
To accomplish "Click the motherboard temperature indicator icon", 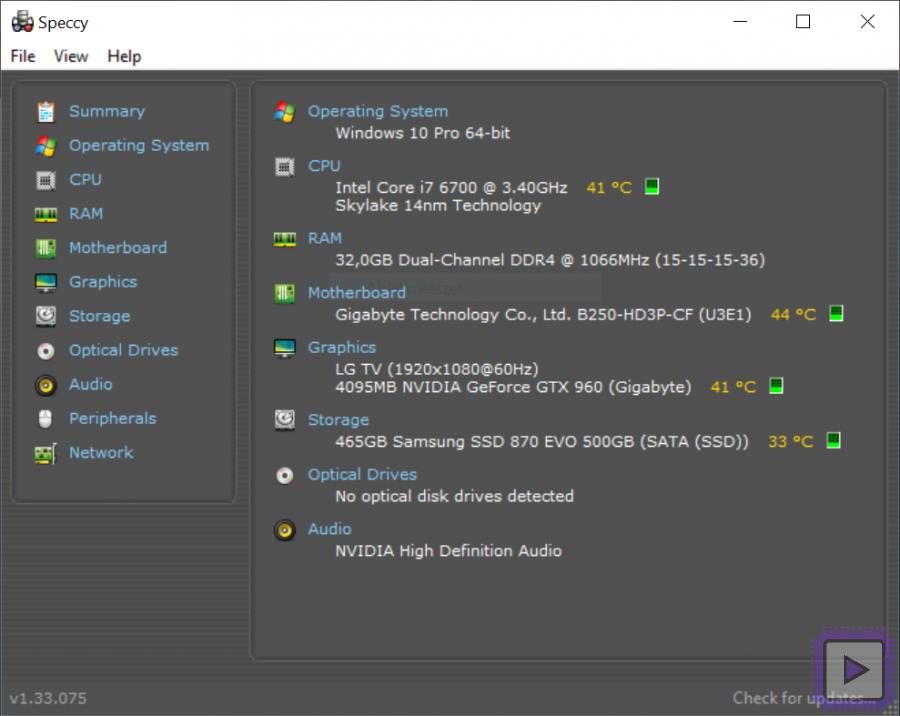I will pos(836,314).
